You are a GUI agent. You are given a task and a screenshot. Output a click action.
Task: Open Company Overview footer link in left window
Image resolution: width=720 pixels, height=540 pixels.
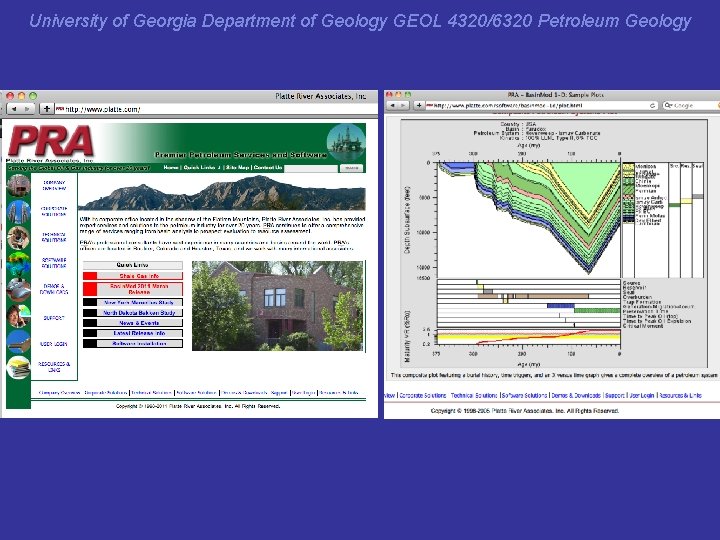[60, 393]
